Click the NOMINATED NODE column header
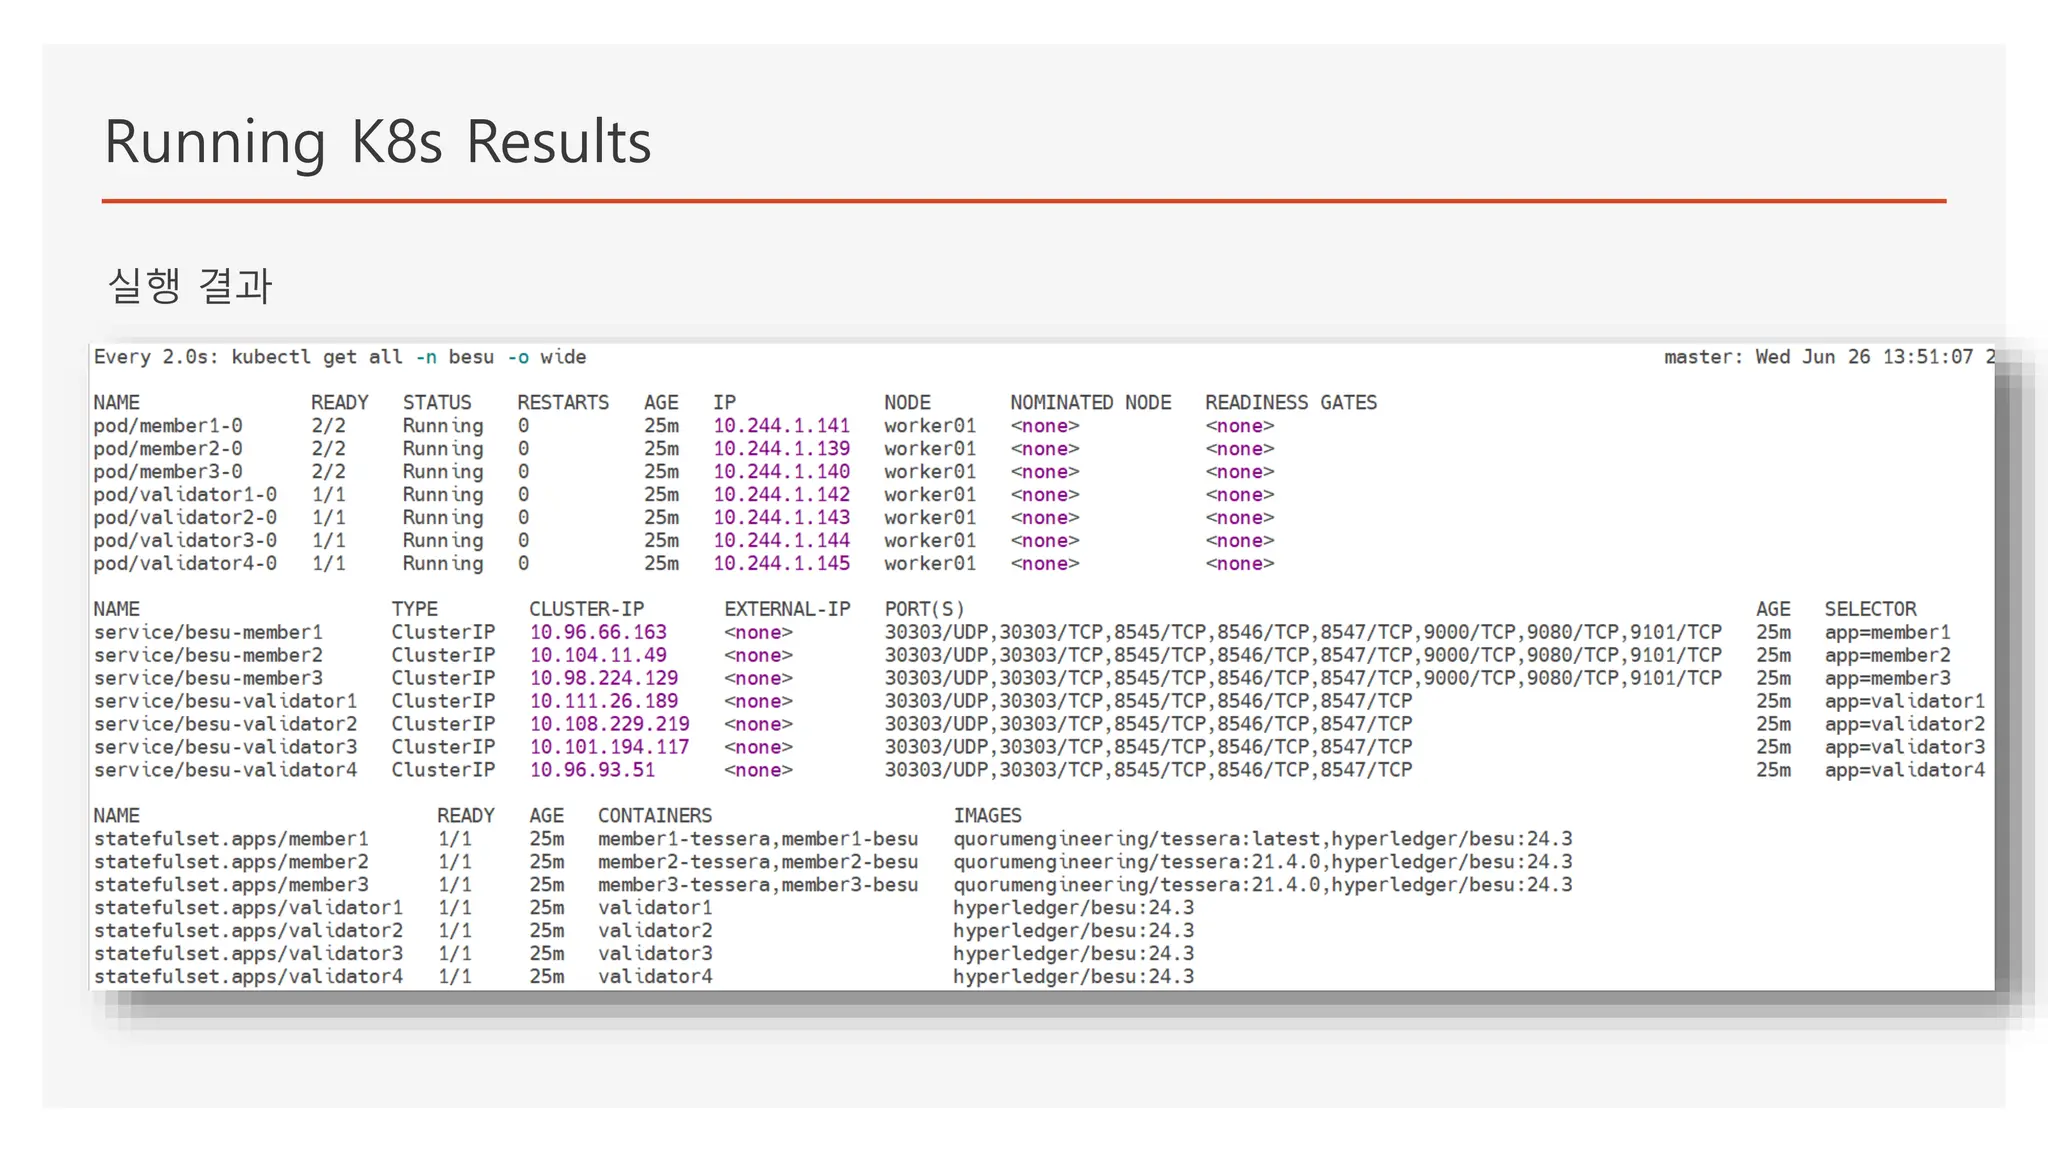Image resolution: width=2048 pixels, height=1152 pixels. click(x=1090, y=403)
